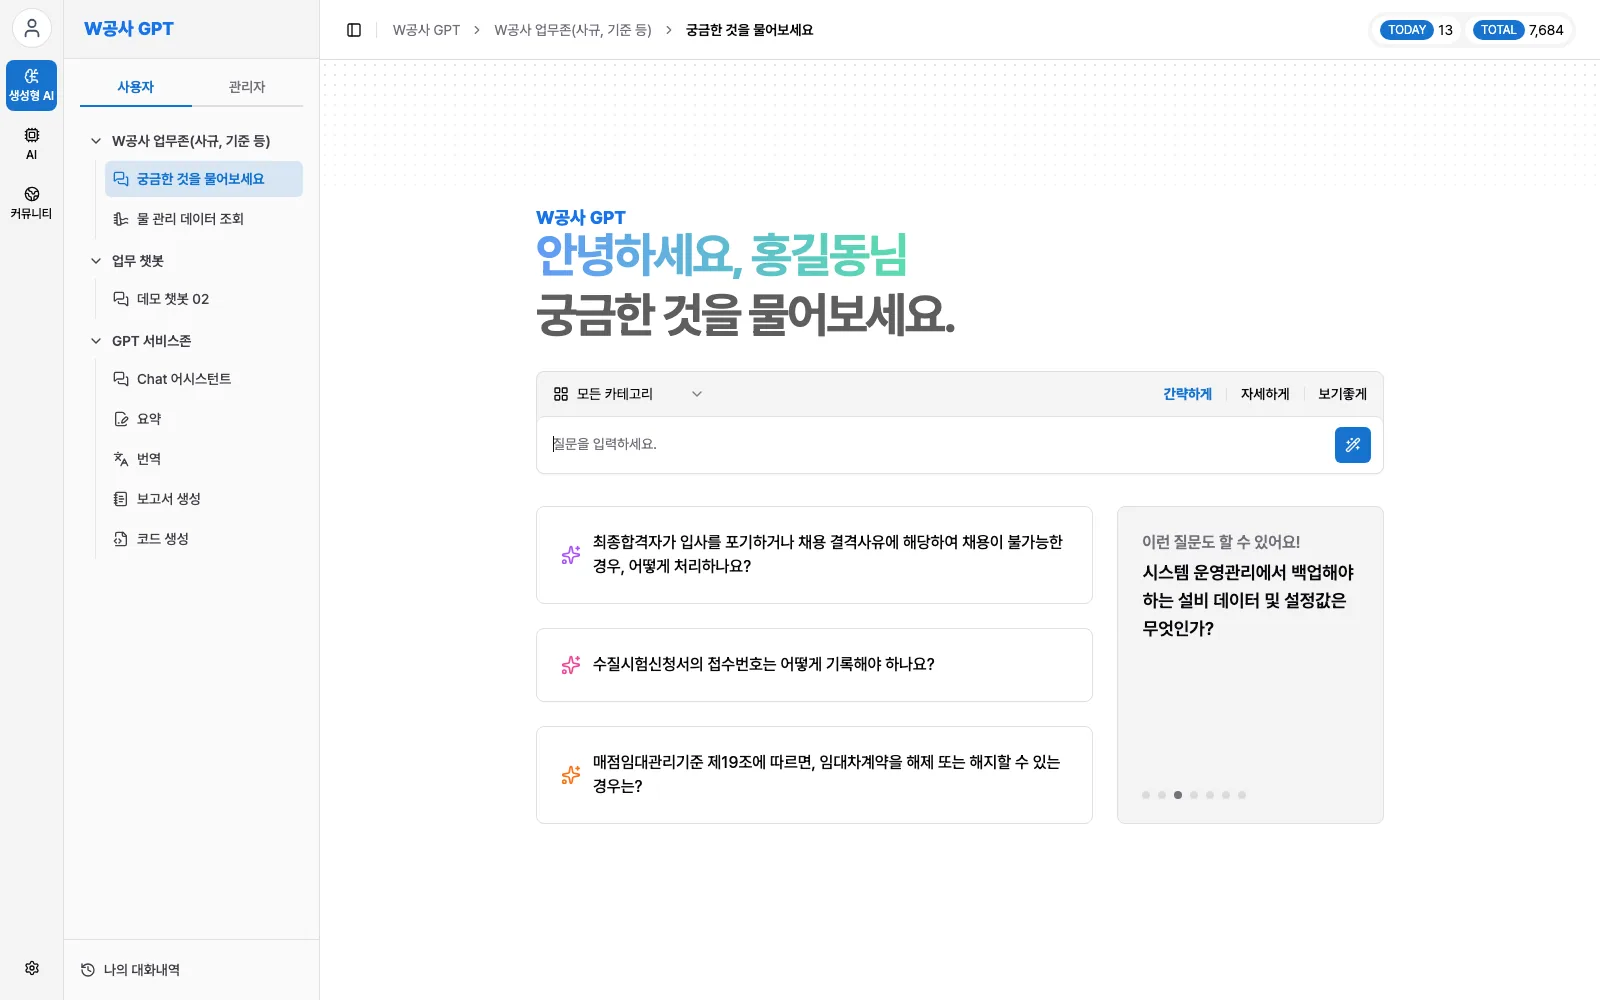Ask the 최종합격자 입사 포기 sample question

pyautogui.click(x=814, y=555)
